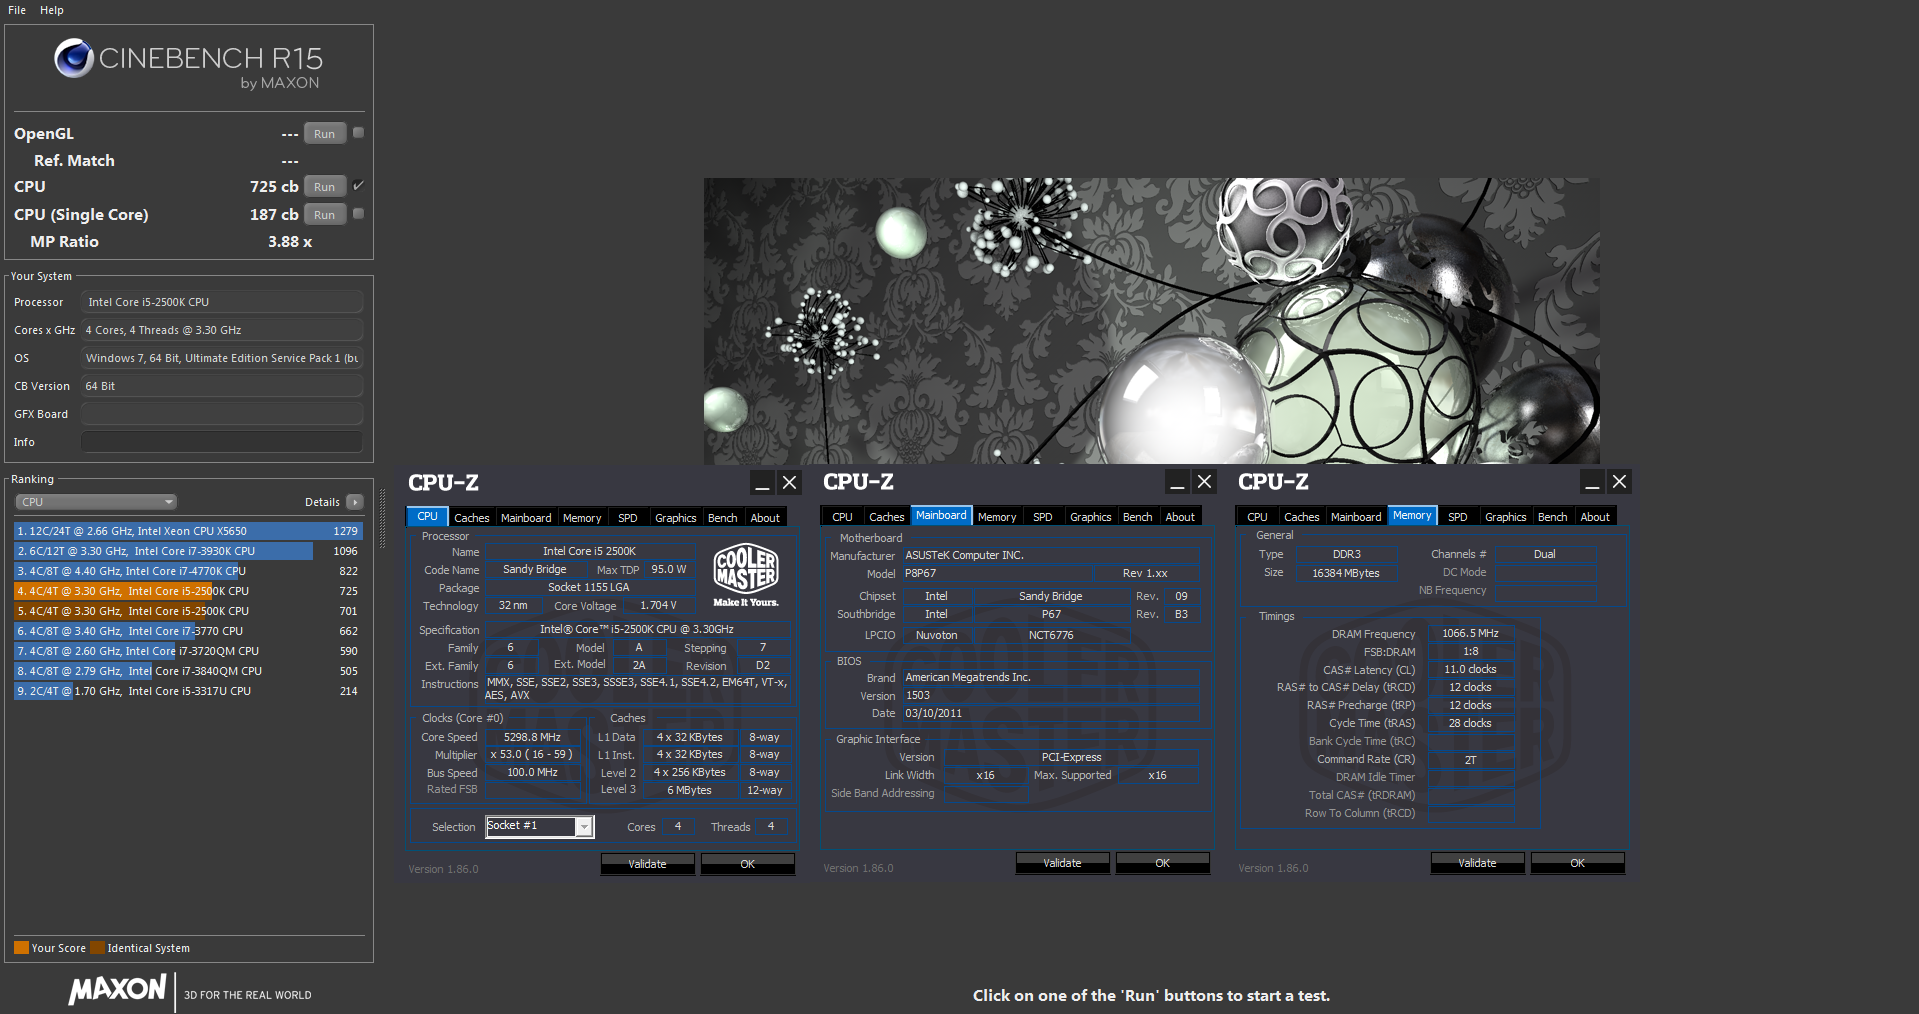
Task: Click Validate in the first CPU-Z window
Action: pyautogui.click(x=647, y=864)
